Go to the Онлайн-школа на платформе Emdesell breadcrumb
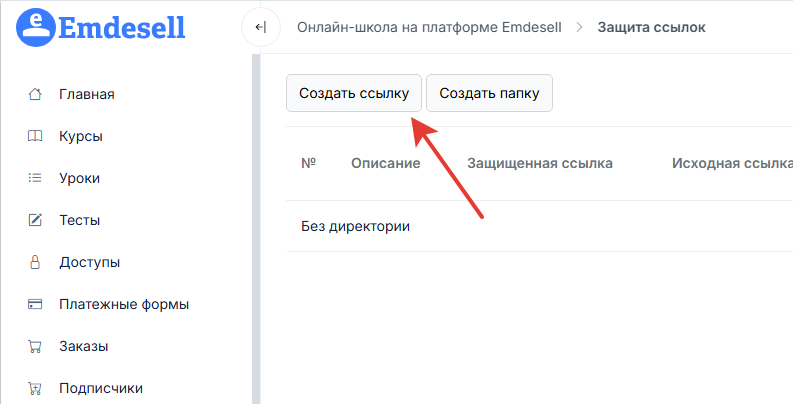Viewport: 793px width, 404px height. tap(429, 27)
